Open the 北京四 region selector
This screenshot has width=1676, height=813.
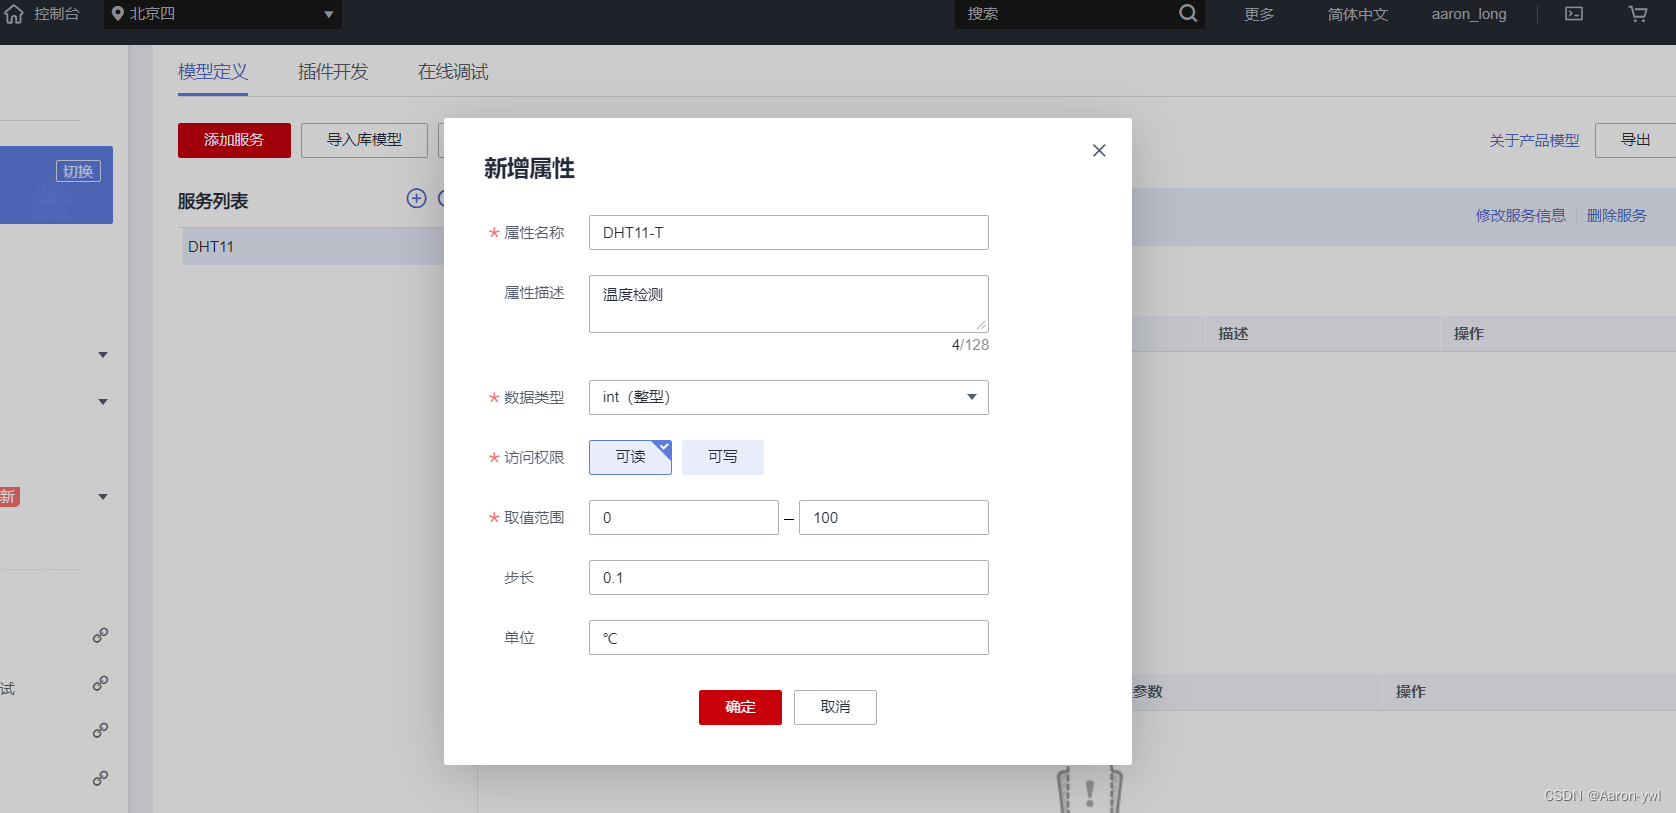coord(223,14)
